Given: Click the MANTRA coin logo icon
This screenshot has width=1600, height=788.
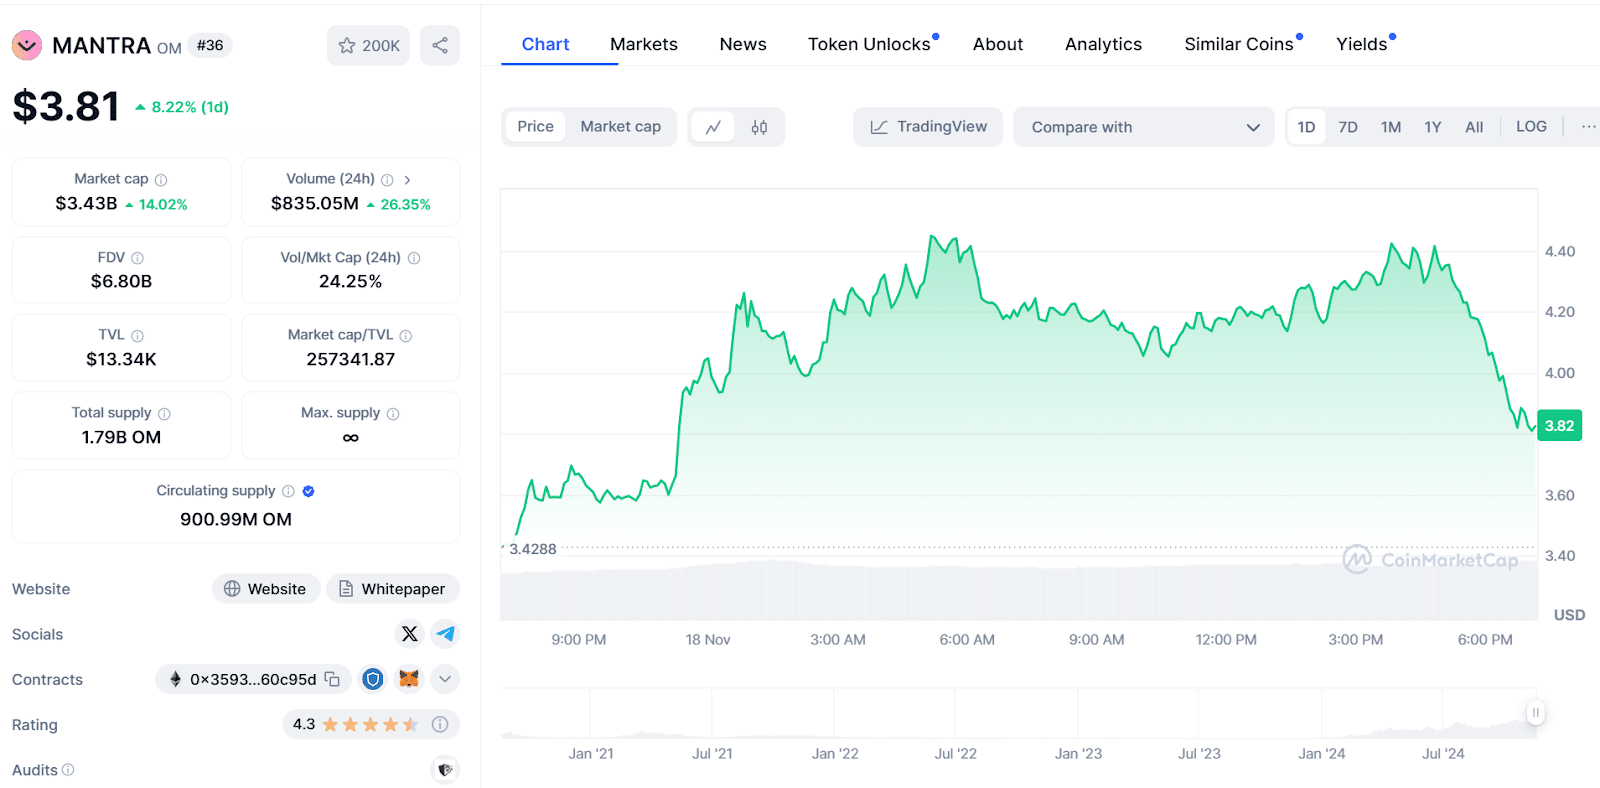Looking at the screenshot, I should point(27,45).
